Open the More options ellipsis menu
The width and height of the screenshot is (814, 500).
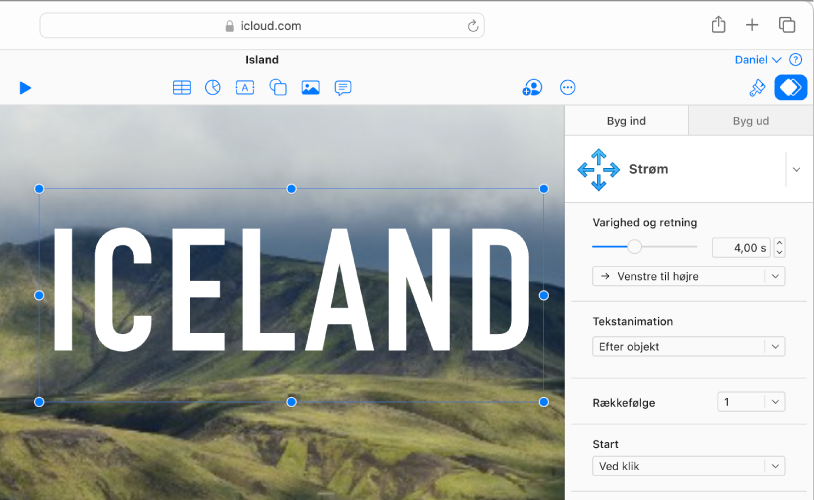(x=568, y=88)
